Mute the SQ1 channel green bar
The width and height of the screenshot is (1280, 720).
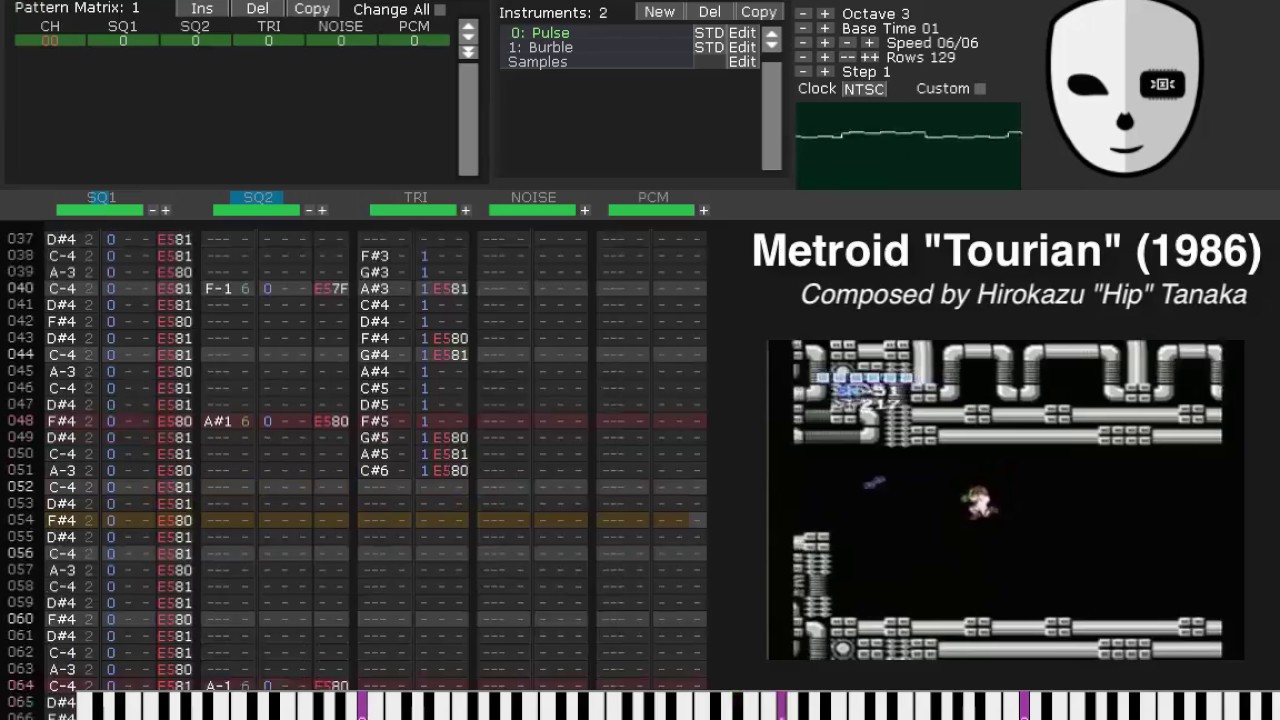(x=100, y=210)
